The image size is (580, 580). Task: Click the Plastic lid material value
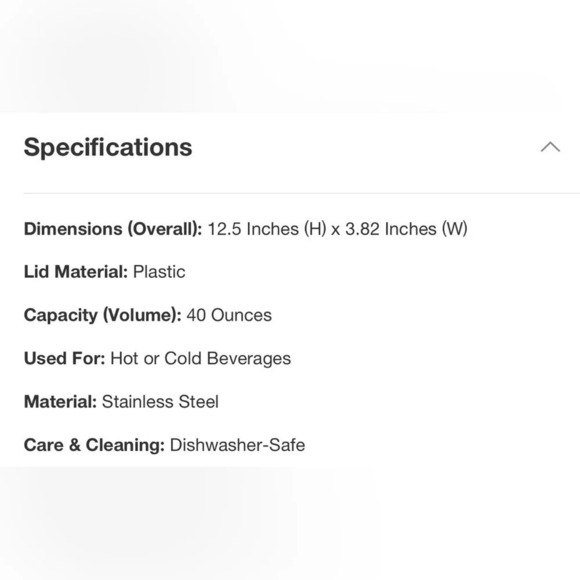click(159, 272)
